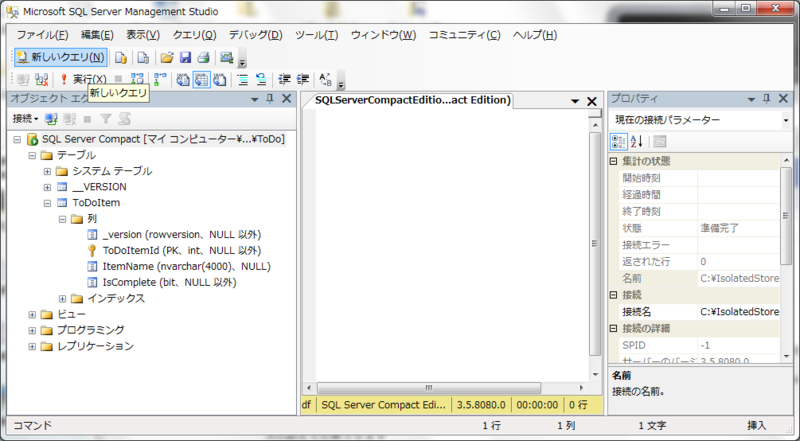Save with the floppy disk icon
This screenshot has height=441, width=800.
tap(185, 58)
